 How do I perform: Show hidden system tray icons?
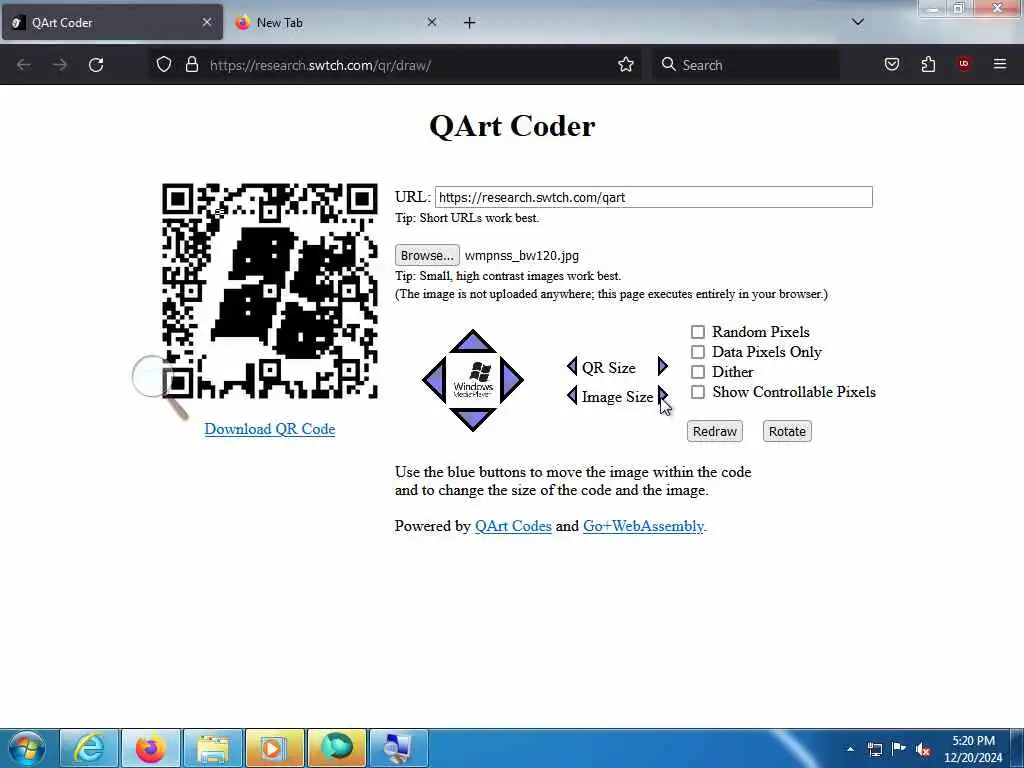point(850,749)
